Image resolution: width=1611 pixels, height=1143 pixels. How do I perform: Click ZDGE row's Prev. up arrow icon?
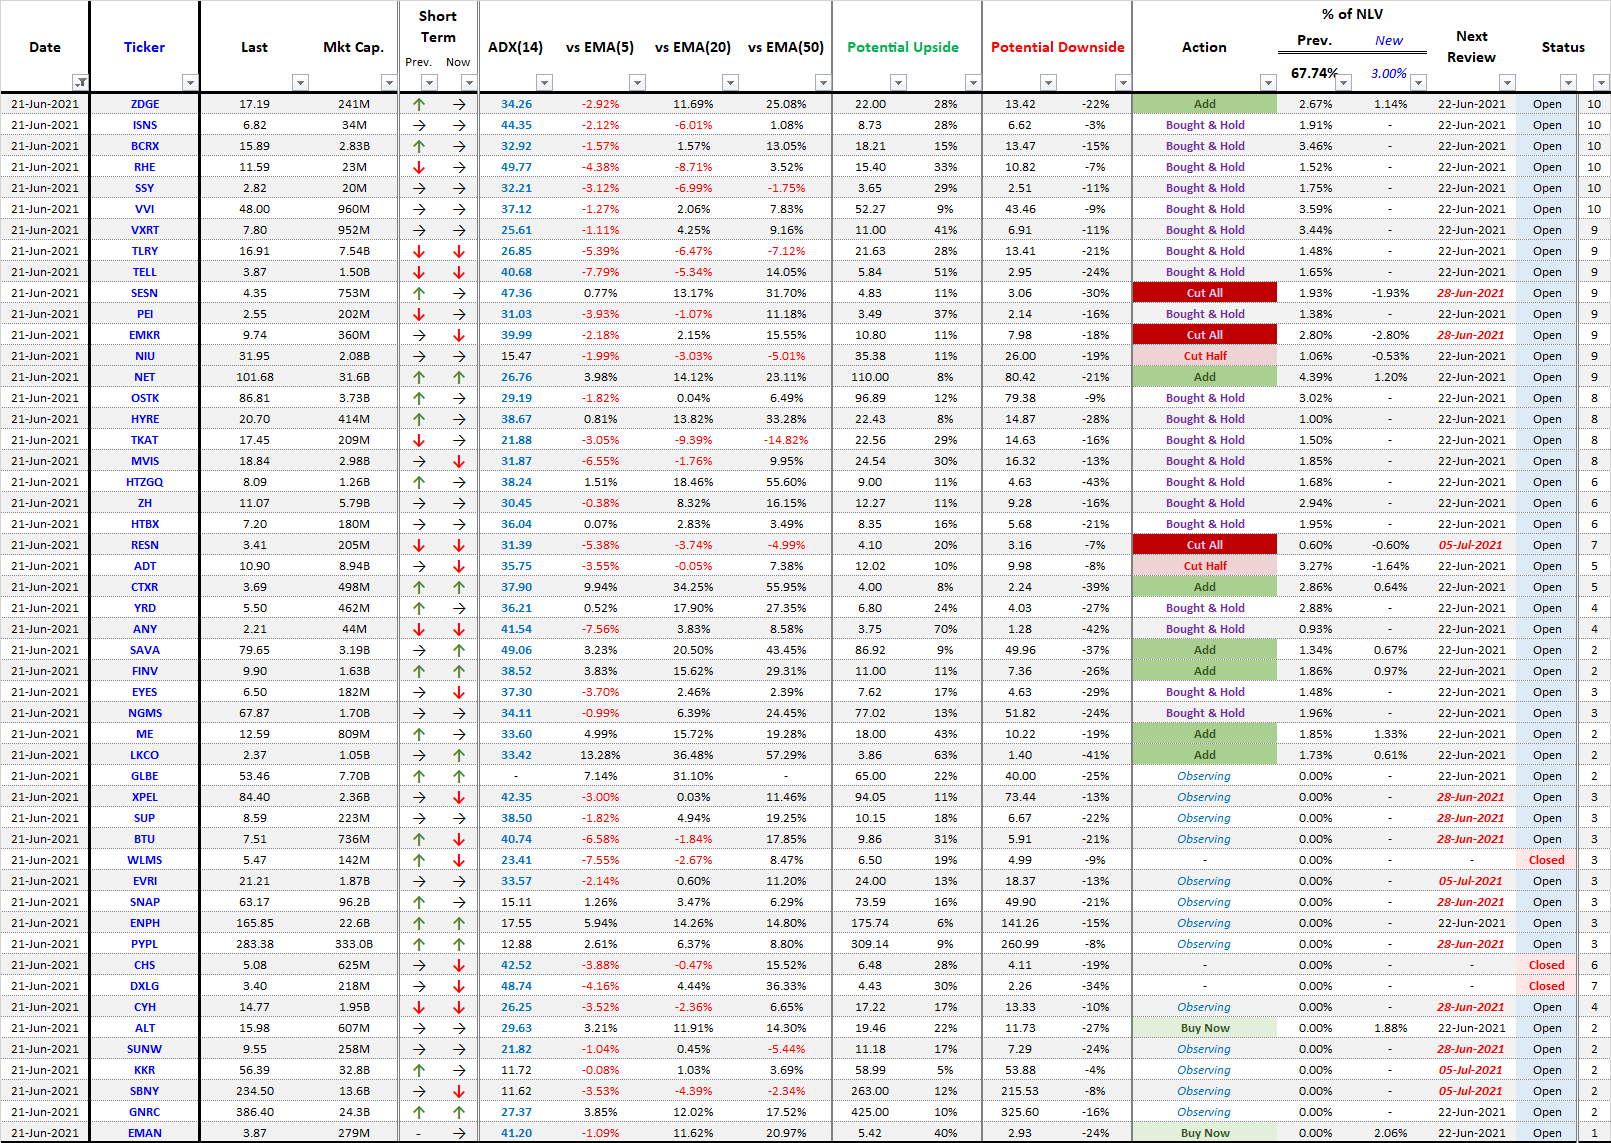point(419,104)
